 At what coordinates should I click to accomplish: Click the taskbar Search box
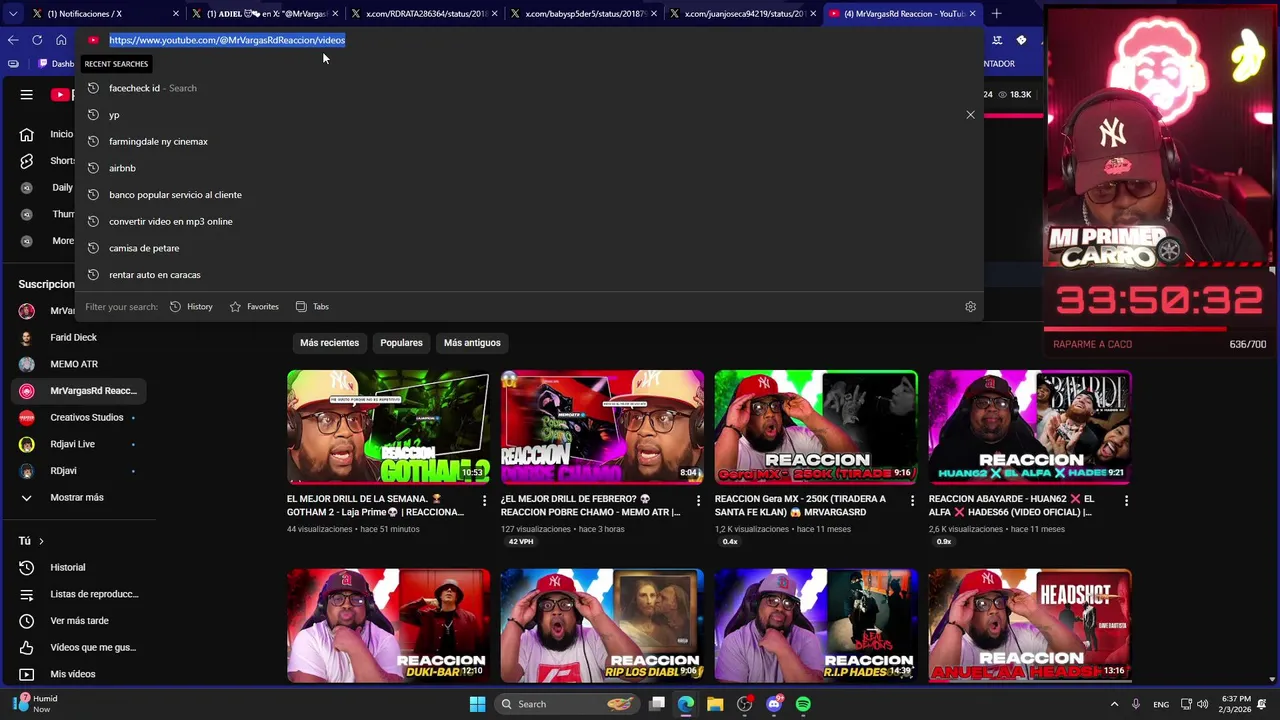click(x=567, y=704)
